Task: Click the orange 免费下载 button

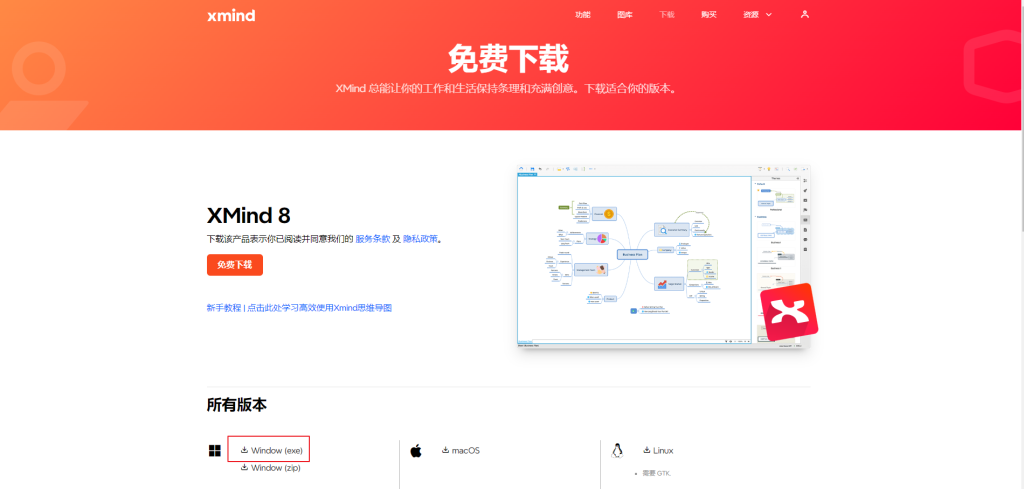Action: [x=235, y=265]
